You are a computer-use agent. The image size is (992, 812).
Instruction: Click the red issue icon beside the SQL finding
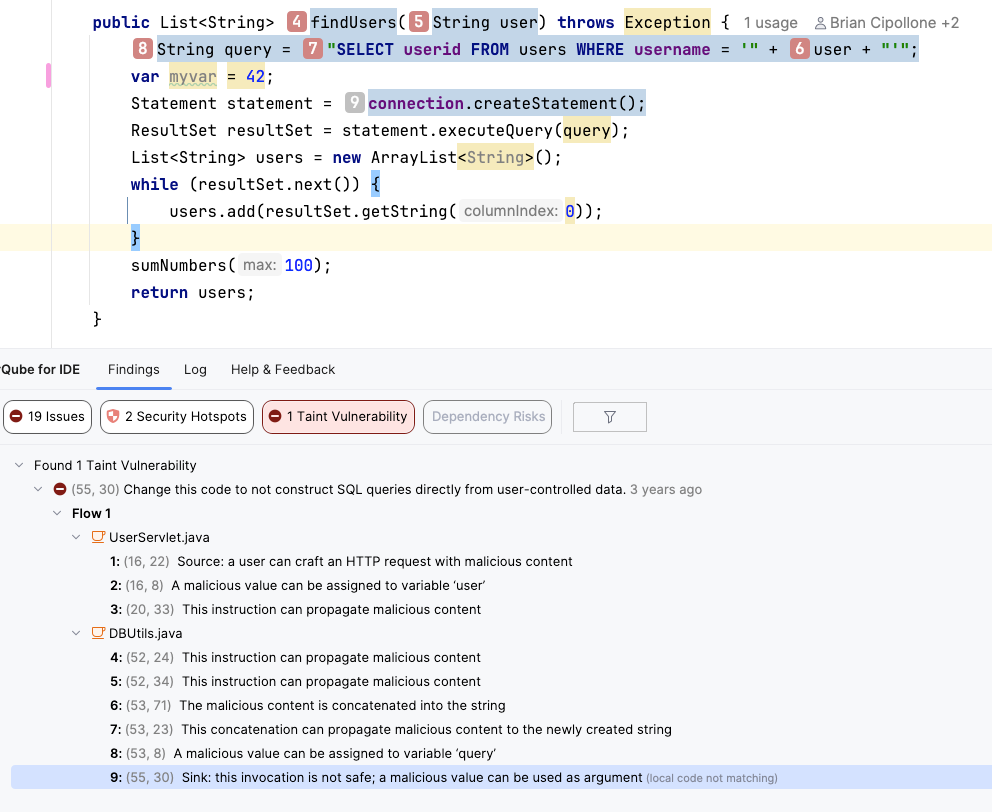coord(60,489)
